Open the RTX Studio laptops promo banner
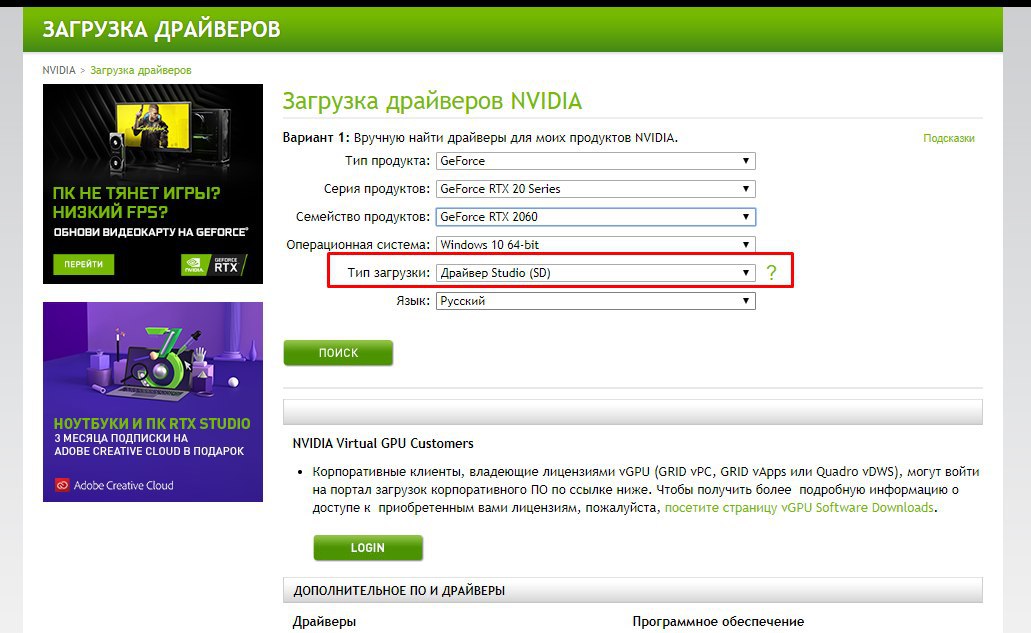This screenshot has width=1031, height=633. click(x=153, y=402)
